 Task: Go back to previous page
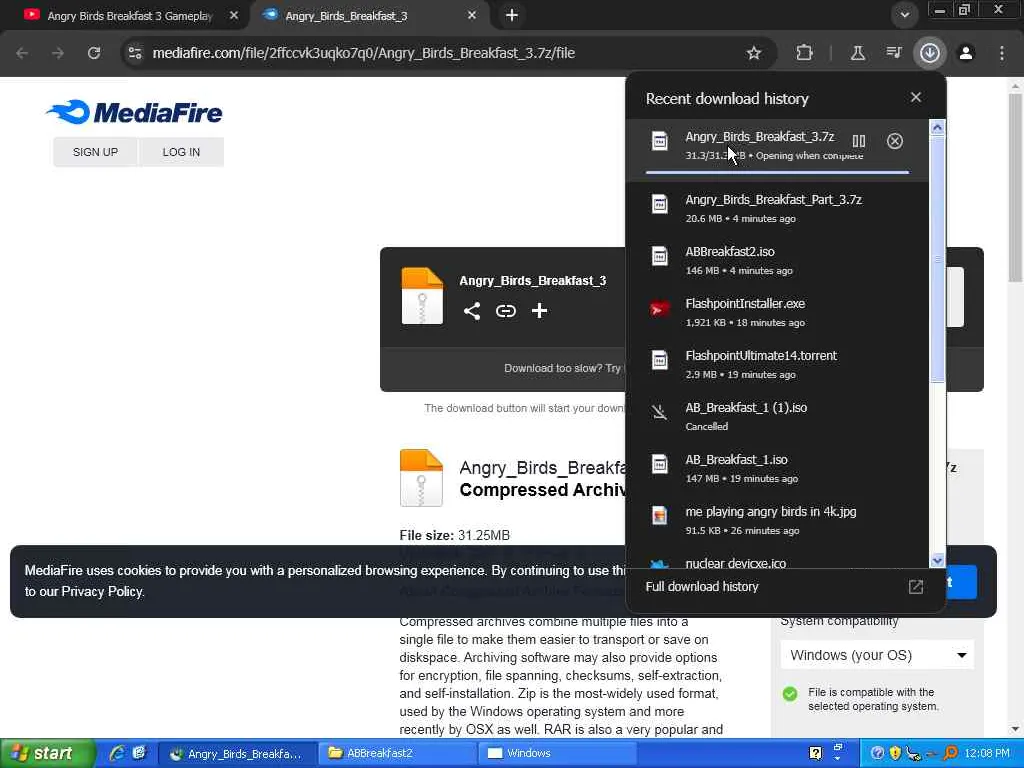pyautogui.click(x=22, y=53)
